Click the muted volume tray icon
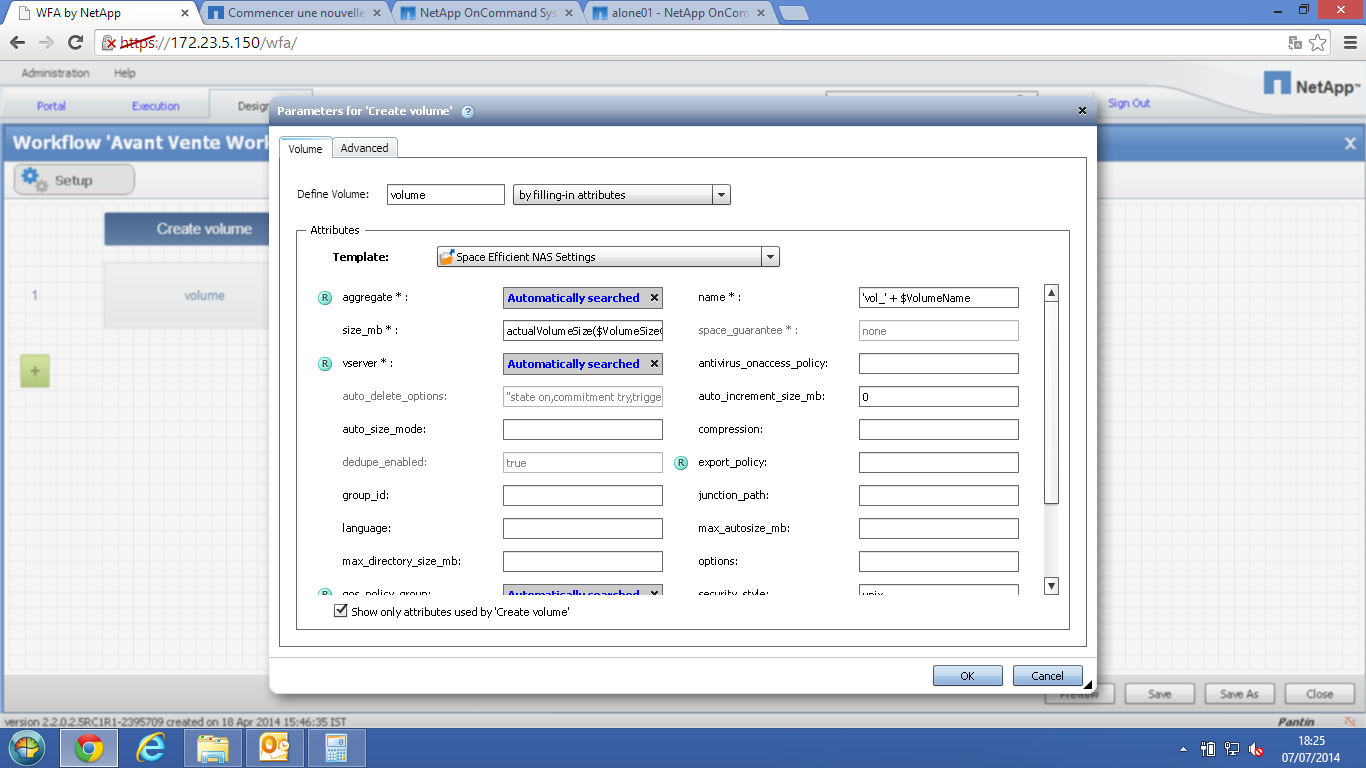1366x768 pixels. (x=1256, y=748)
